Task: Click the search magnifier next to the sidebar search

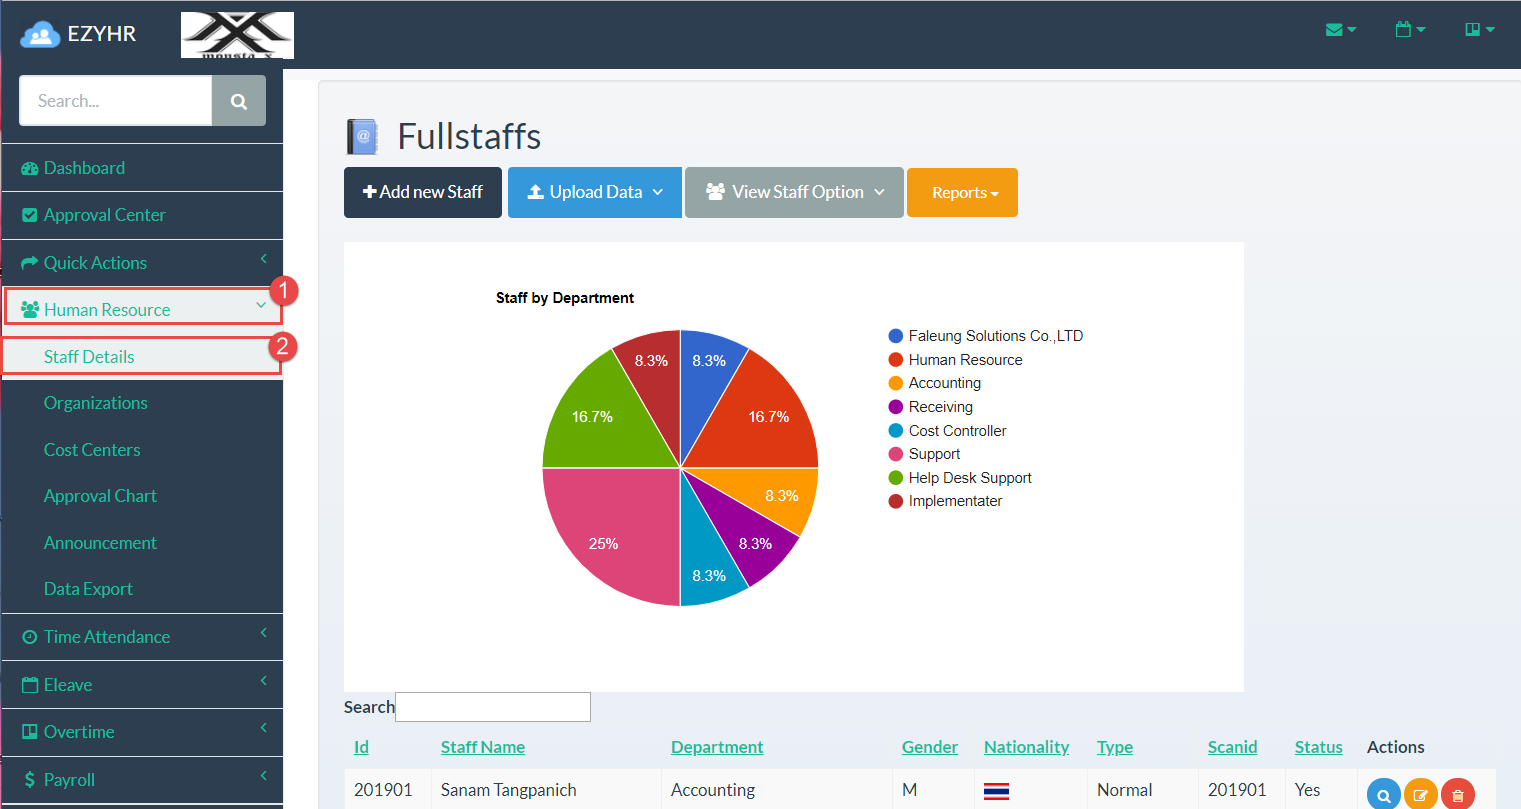Action: [238, 100]
